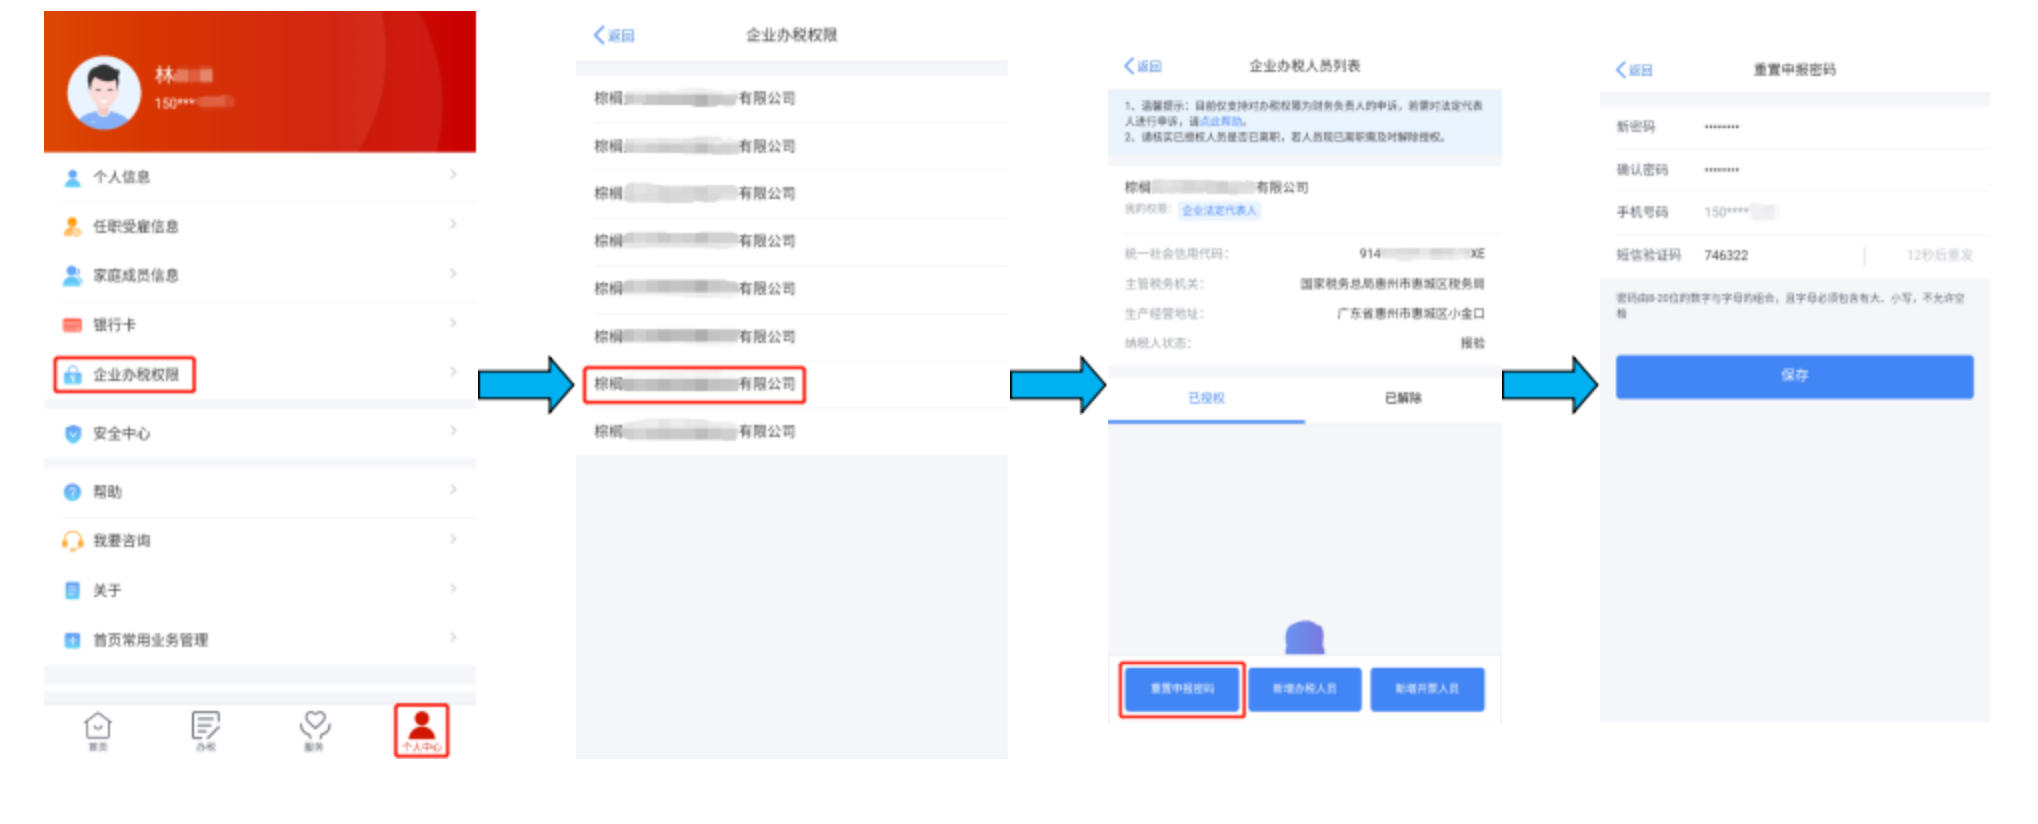The width and height of the screenshot is (2038, 824).
Task: Tap the user name starting with 林
Action: pyautogui.click(x=184, y=75)
